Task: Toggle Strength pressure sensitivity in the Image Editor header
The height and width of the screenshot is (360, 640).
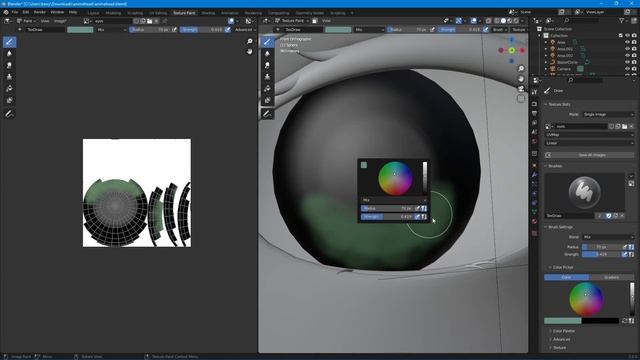Action: (227, 29)
